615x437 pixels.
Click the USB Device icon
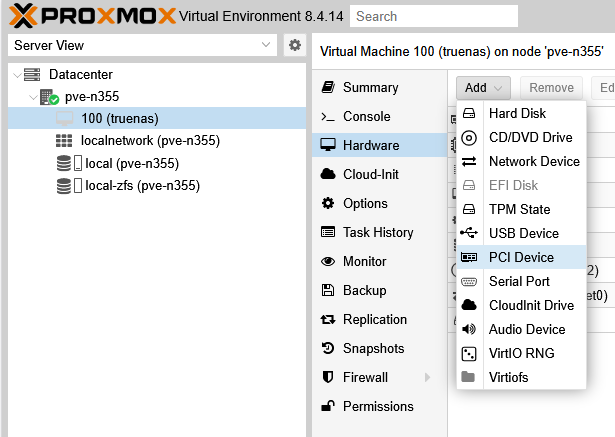point(469,233)
